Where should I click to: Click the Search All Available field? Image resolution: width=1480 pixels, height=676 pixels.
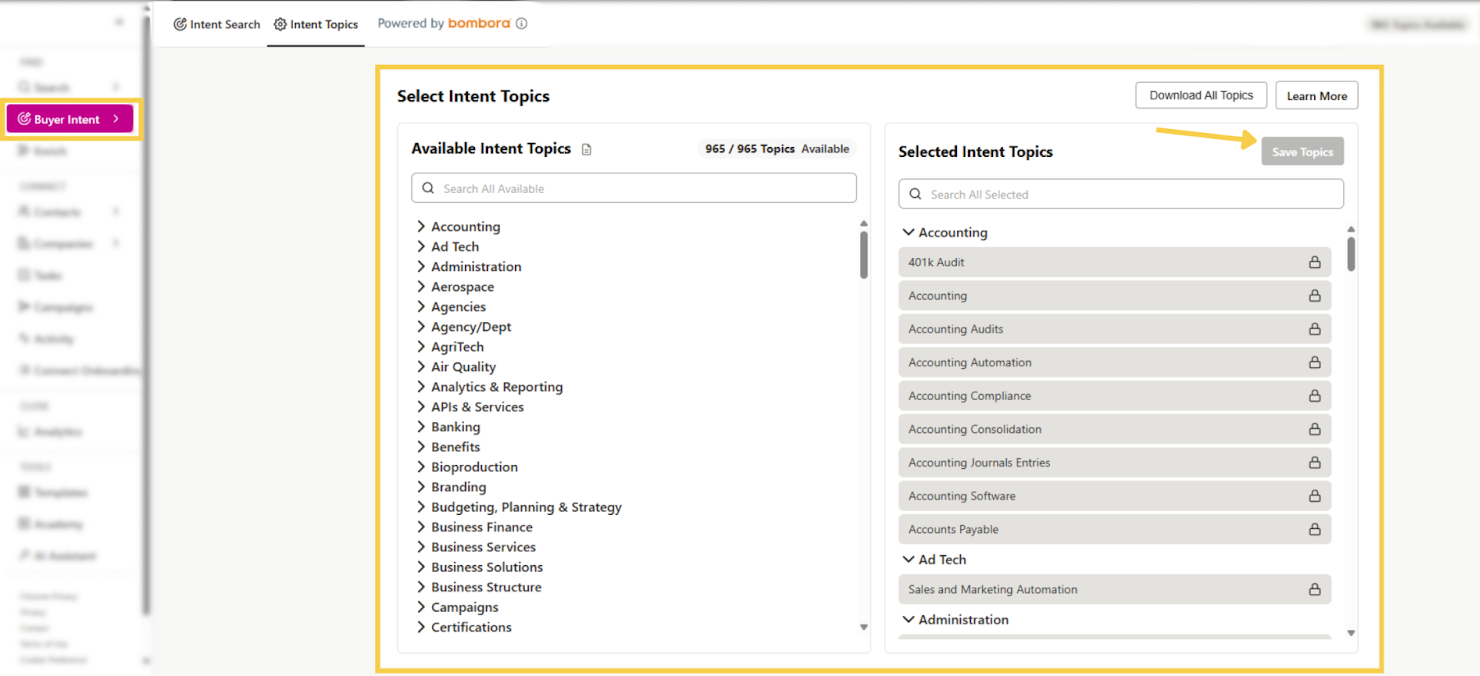(x=634, y=188)
